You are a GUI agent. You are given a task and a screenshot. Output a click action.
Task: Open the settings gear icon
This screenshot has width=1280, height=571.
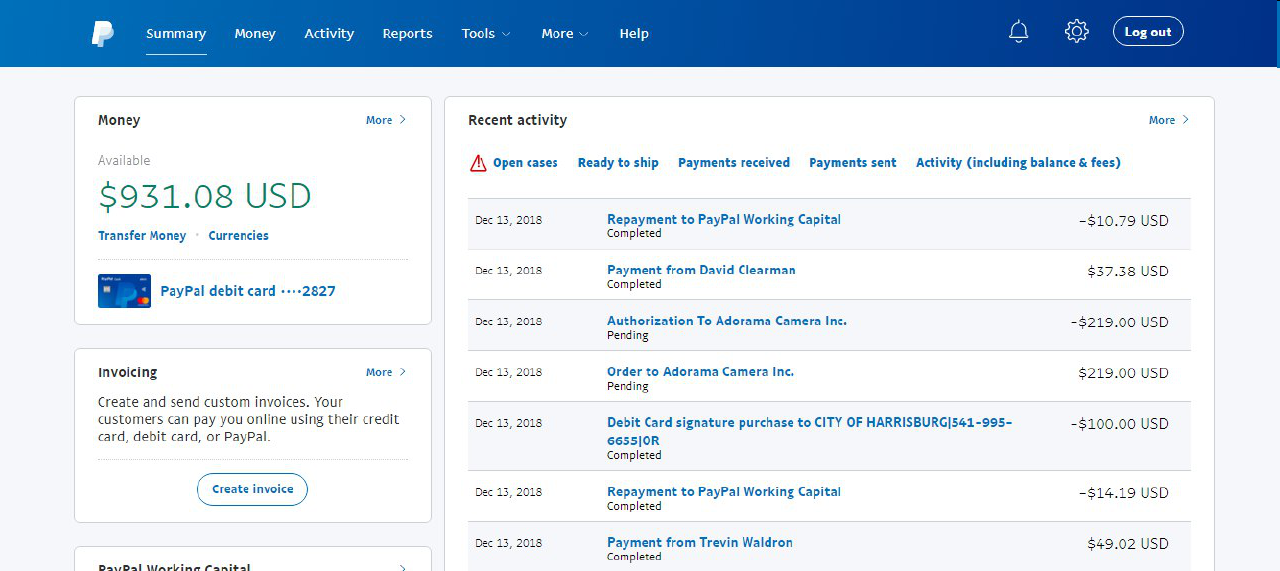[1076, 32]
